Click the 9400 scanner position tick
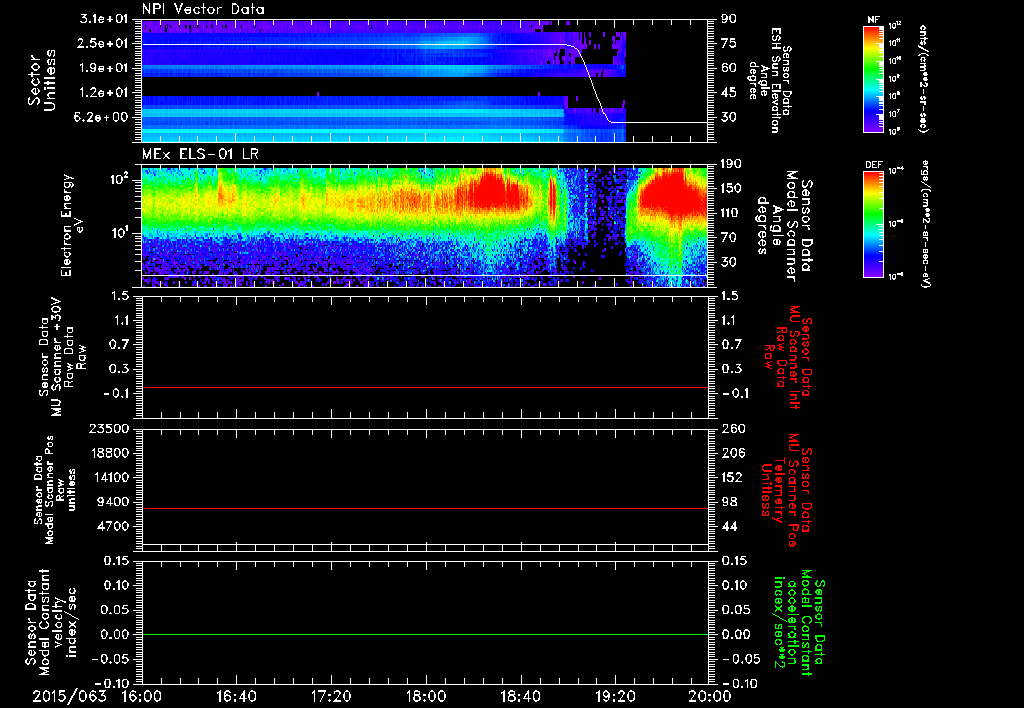 [114, 502]
